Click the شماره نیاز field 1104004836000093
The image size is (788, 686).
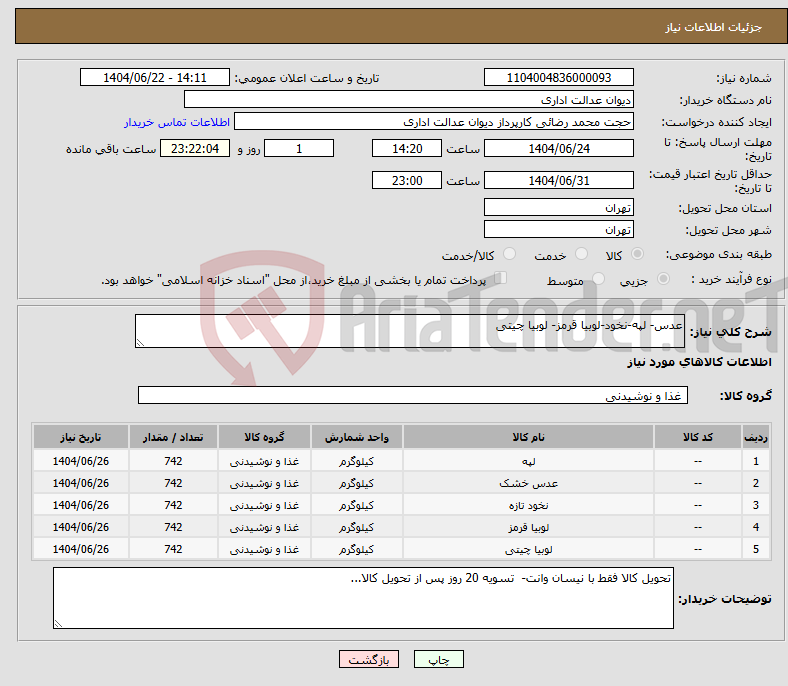pos(558,77)
